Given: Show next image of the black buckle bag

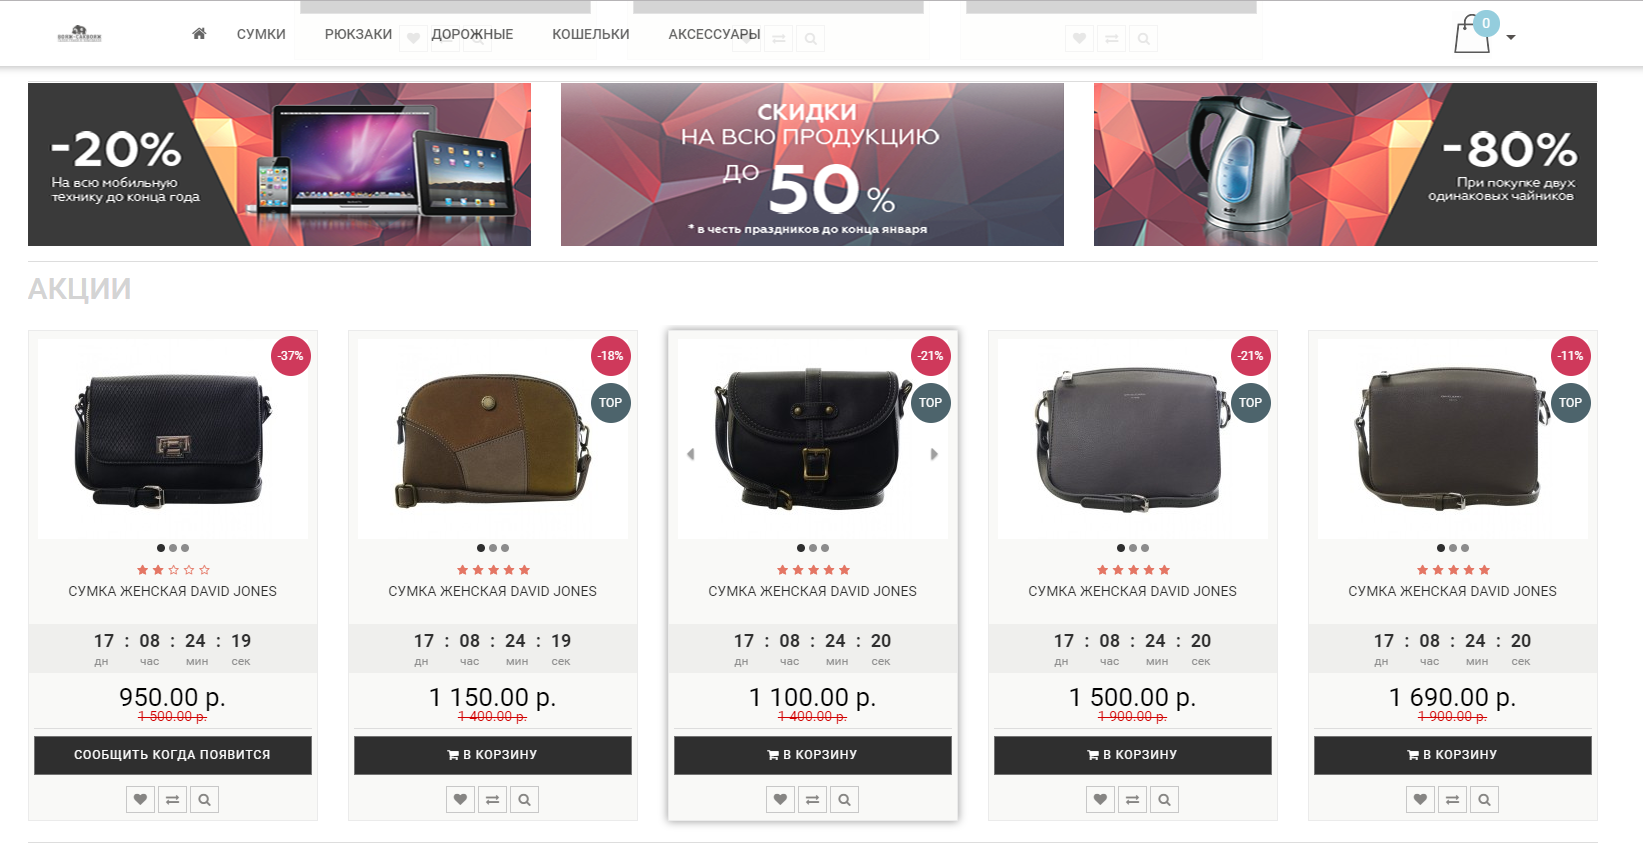Looking at the screenshot, I should [x=934, y=454].
